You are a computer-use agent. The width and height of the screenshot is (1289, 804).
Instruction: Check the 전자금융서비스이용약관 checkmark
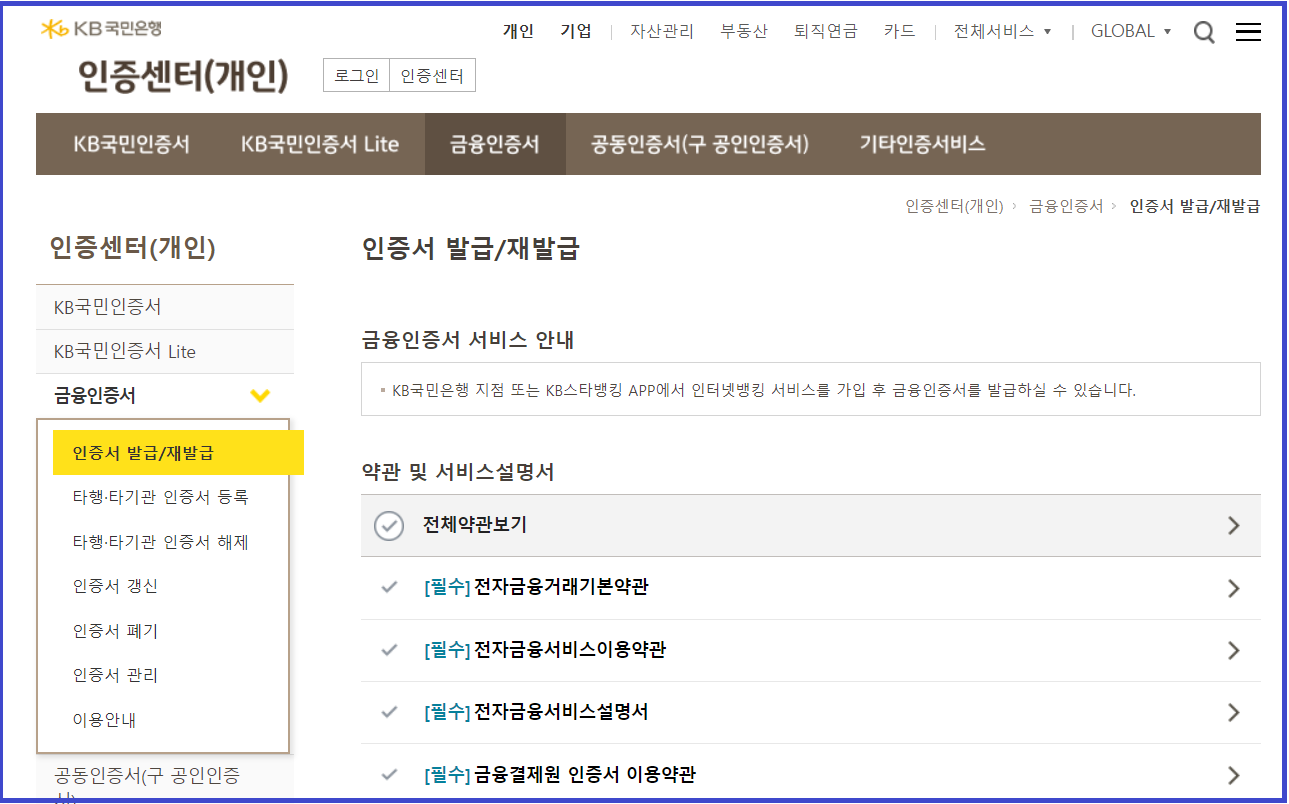(x=390, y=650)
